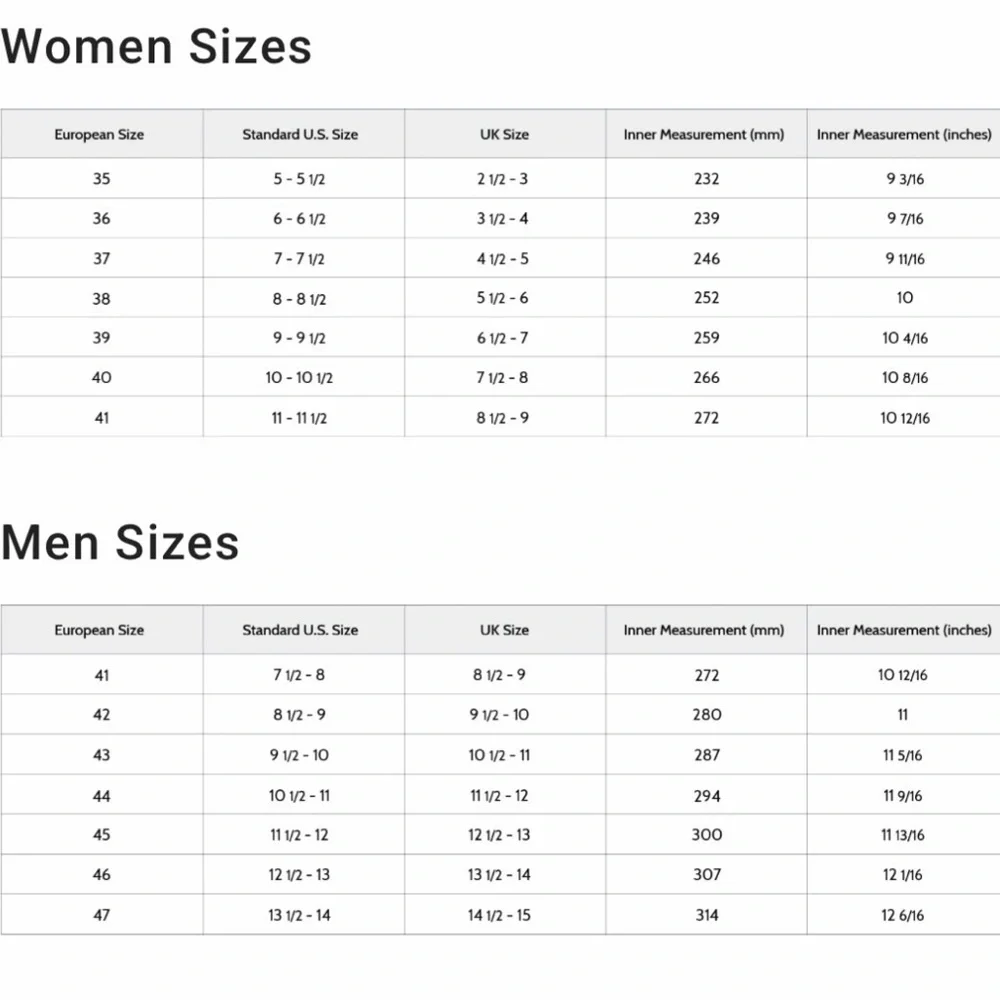Click the 12 1/16 inches cell
The image size is (1000, 1000).
[x=903, y=875]
